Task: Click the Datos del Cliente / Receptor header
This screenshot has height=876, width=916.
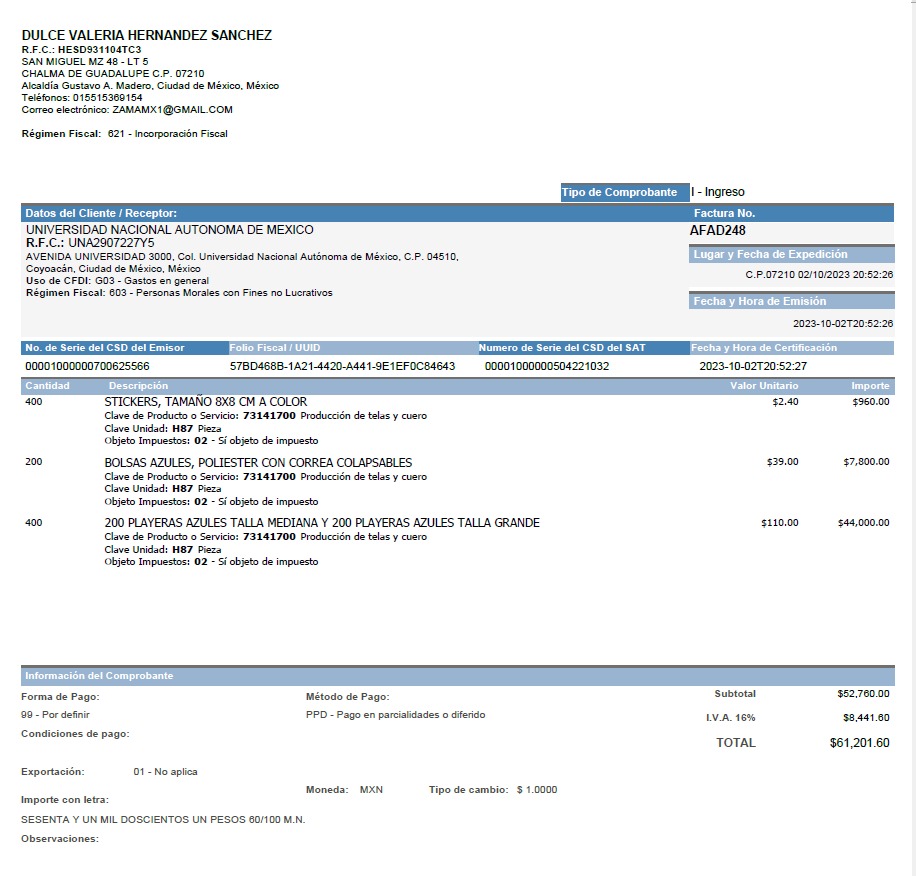Action: point(100,213)
